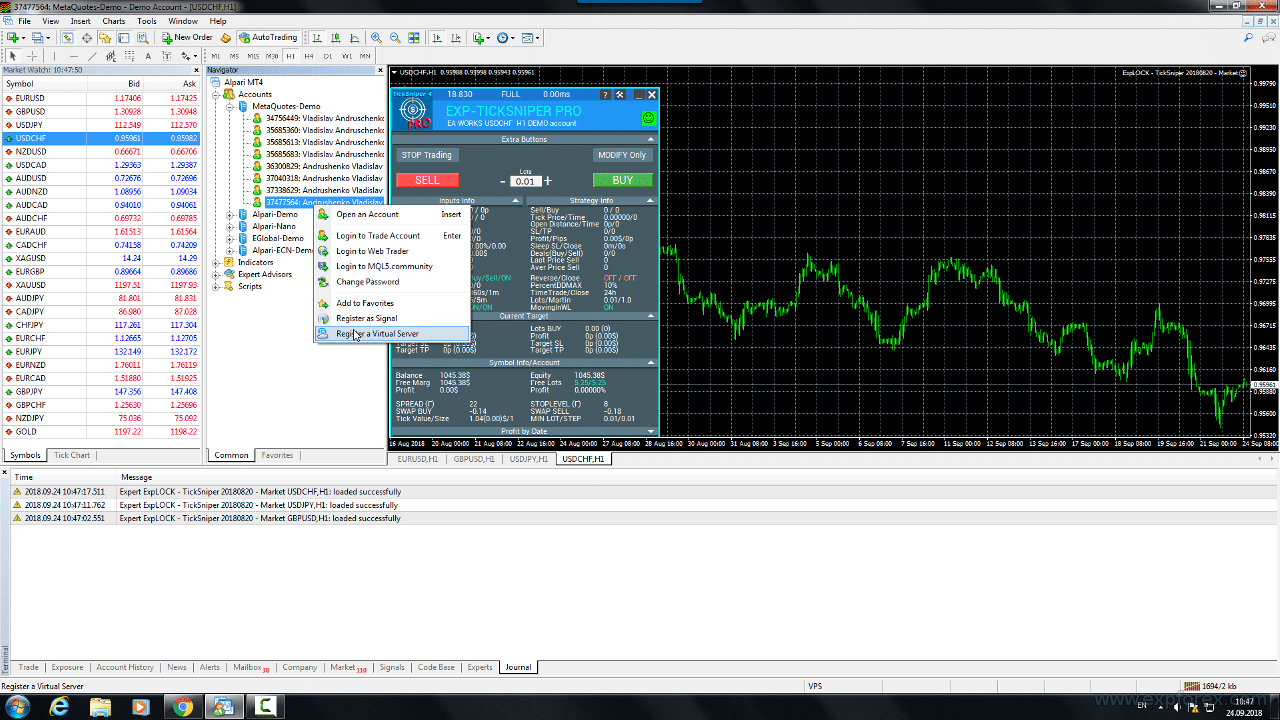Open Google Chrome from the taskbar
Image resolution: width=1280 pixels, height=720 pixels.
[x=182, y=707]
